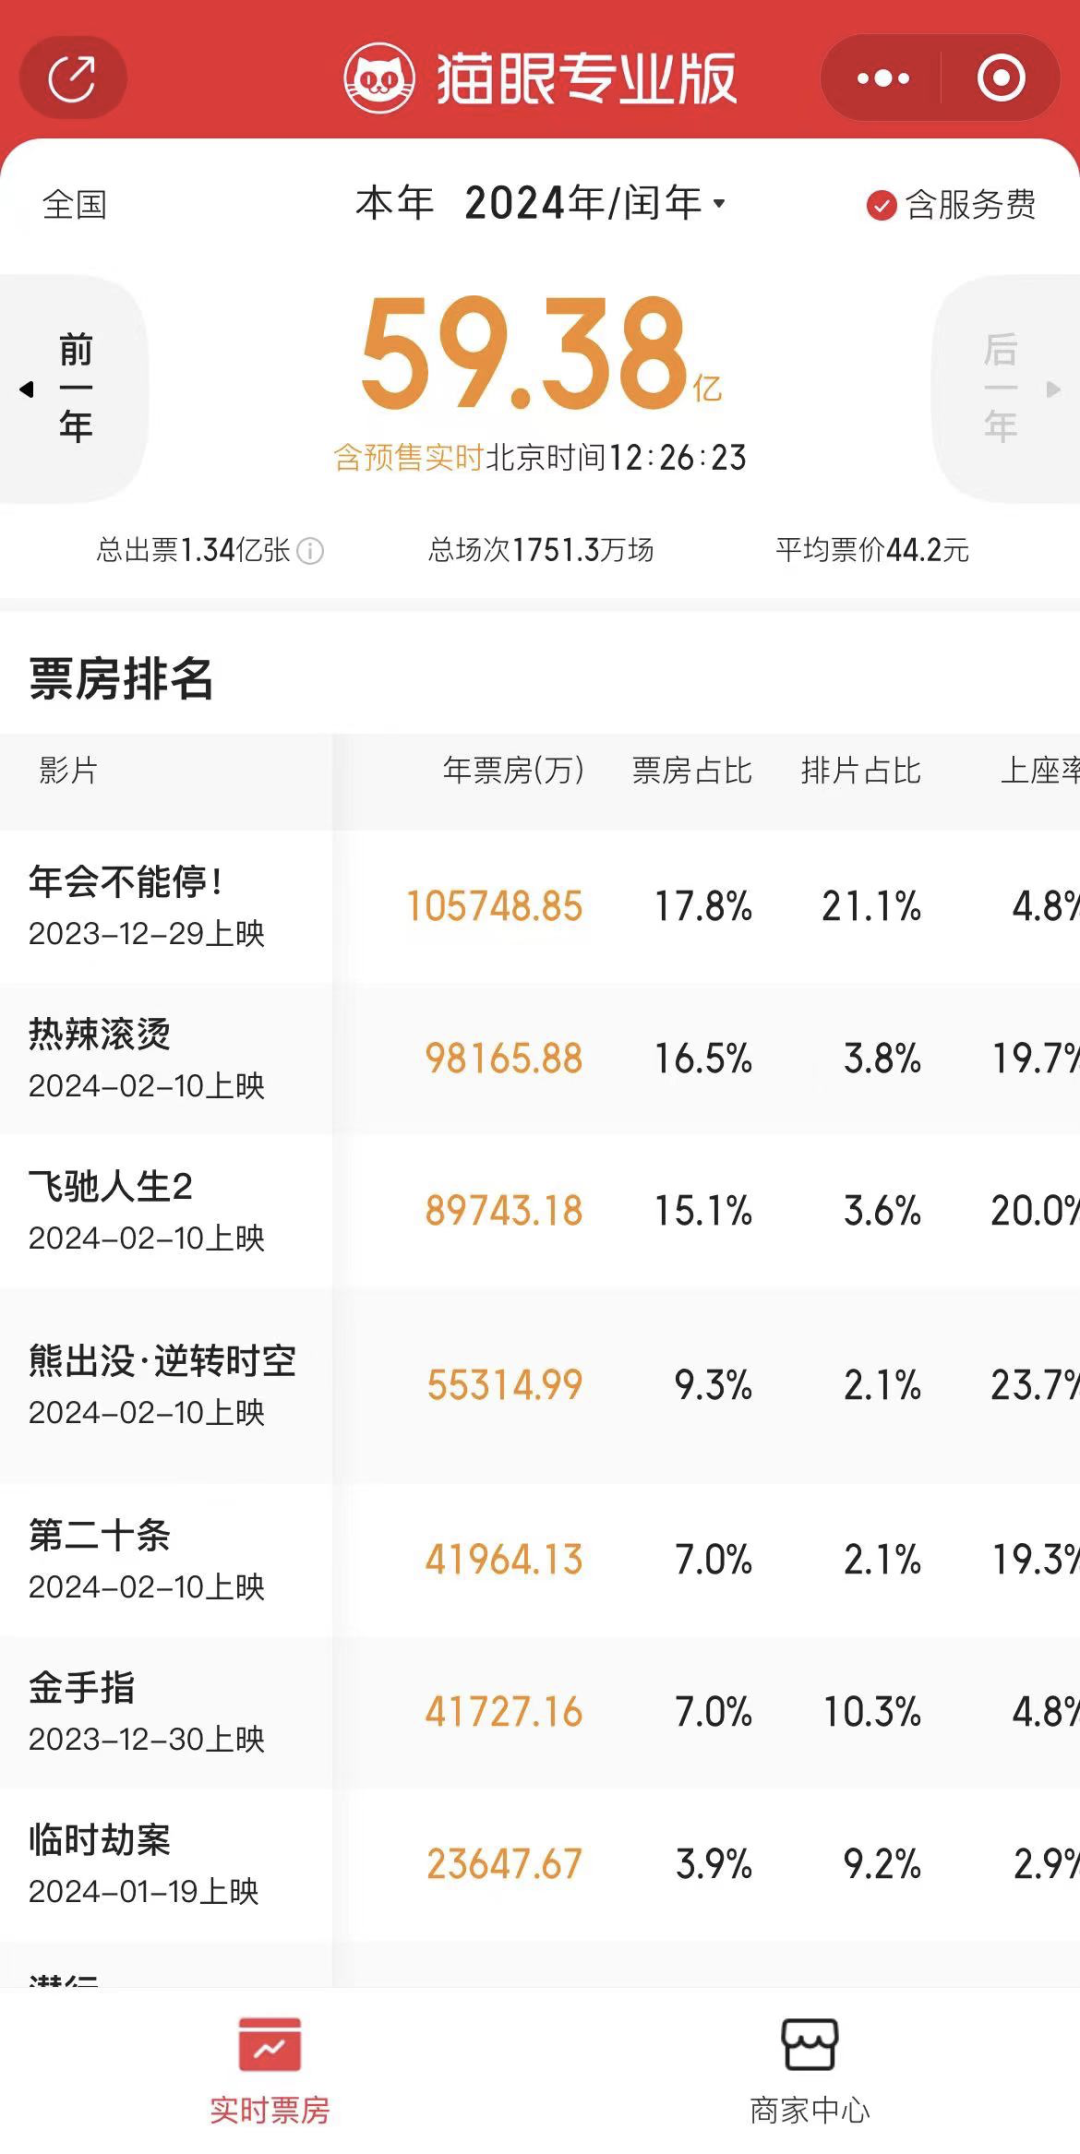Sort by 排片占比 column header

(860, 771)
